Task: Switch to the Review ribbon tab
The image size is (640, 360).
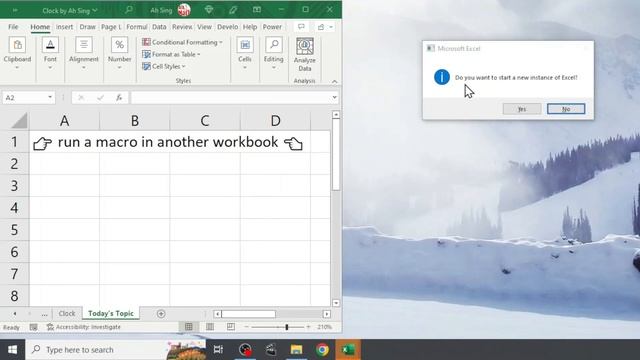Action: [x=182, y=27]
